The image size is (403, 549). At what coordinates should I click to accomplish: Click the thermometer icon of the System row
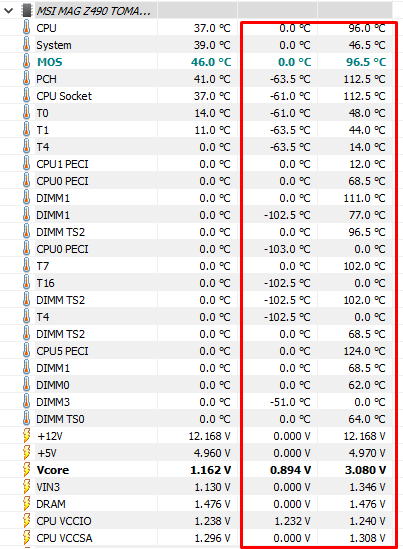27,45
